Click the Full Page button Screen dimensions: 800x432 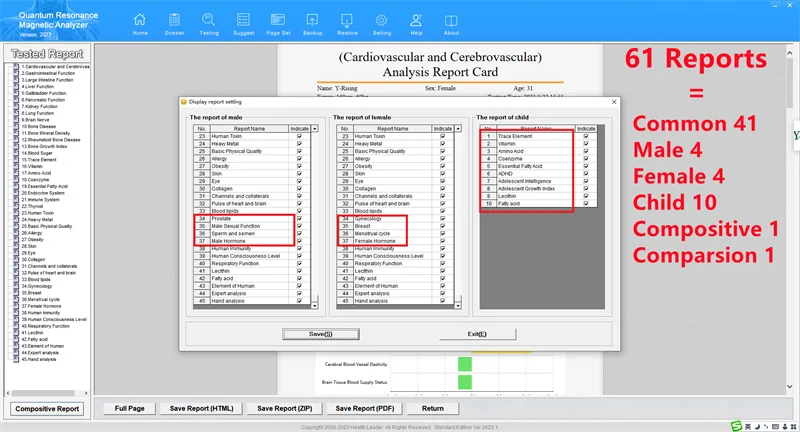(x=130, y=409)
